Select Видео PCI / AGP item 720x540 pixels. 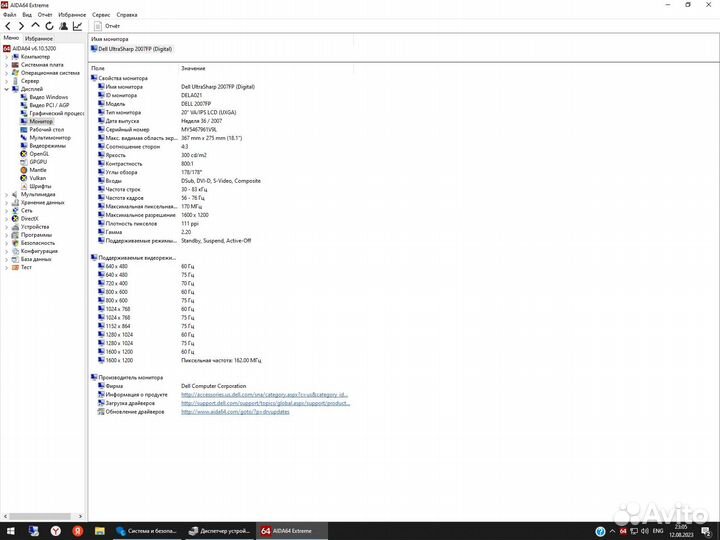pyautogui.click(x=45, y=105)
